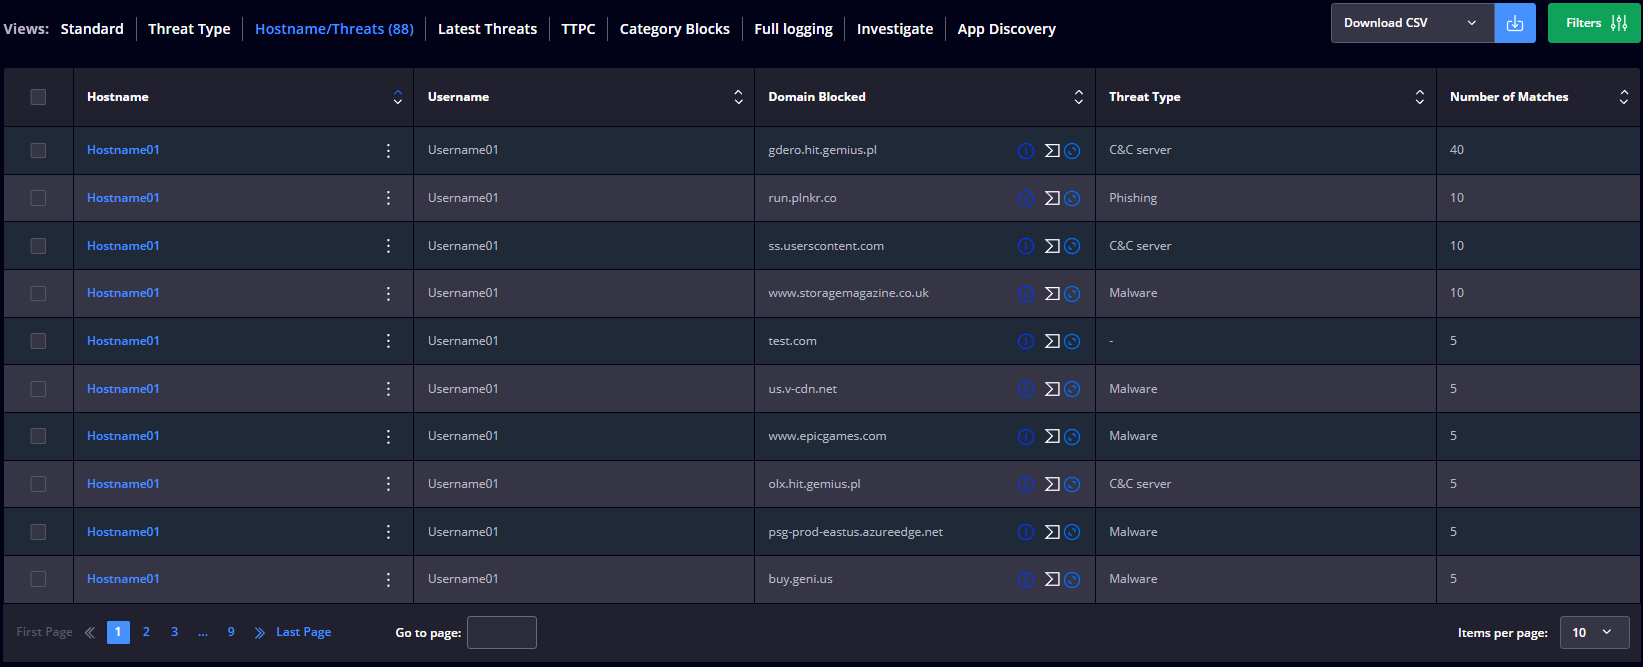Viewport: 1643px width, 667px height.
Task: Switch to the Threat Type view
Action: tap(189, 29)
